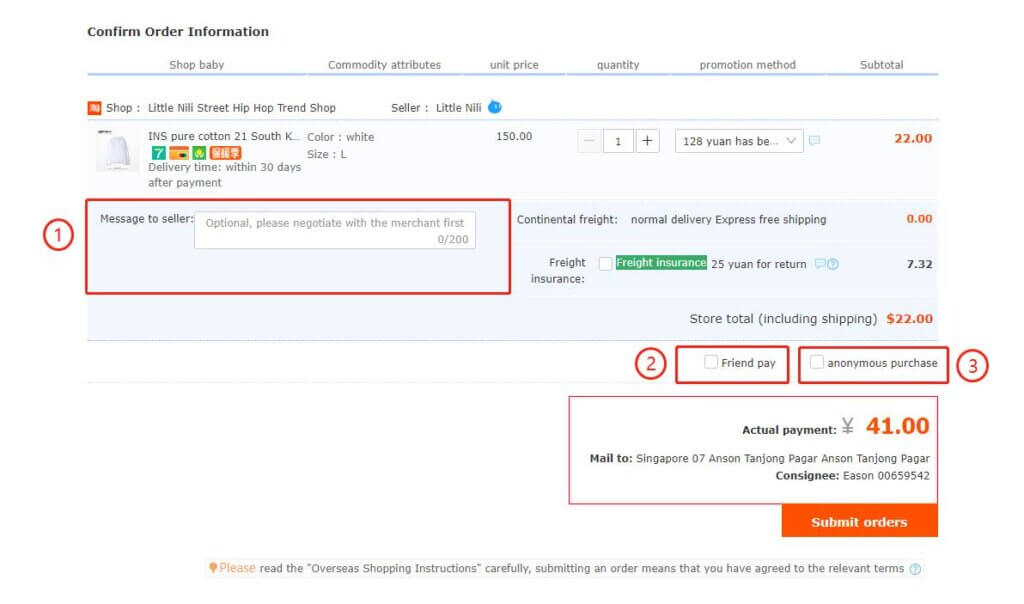This screenshot has width=1024, height=604.
Task: Focus the Message to seller text box
Action: coord(335,230)
